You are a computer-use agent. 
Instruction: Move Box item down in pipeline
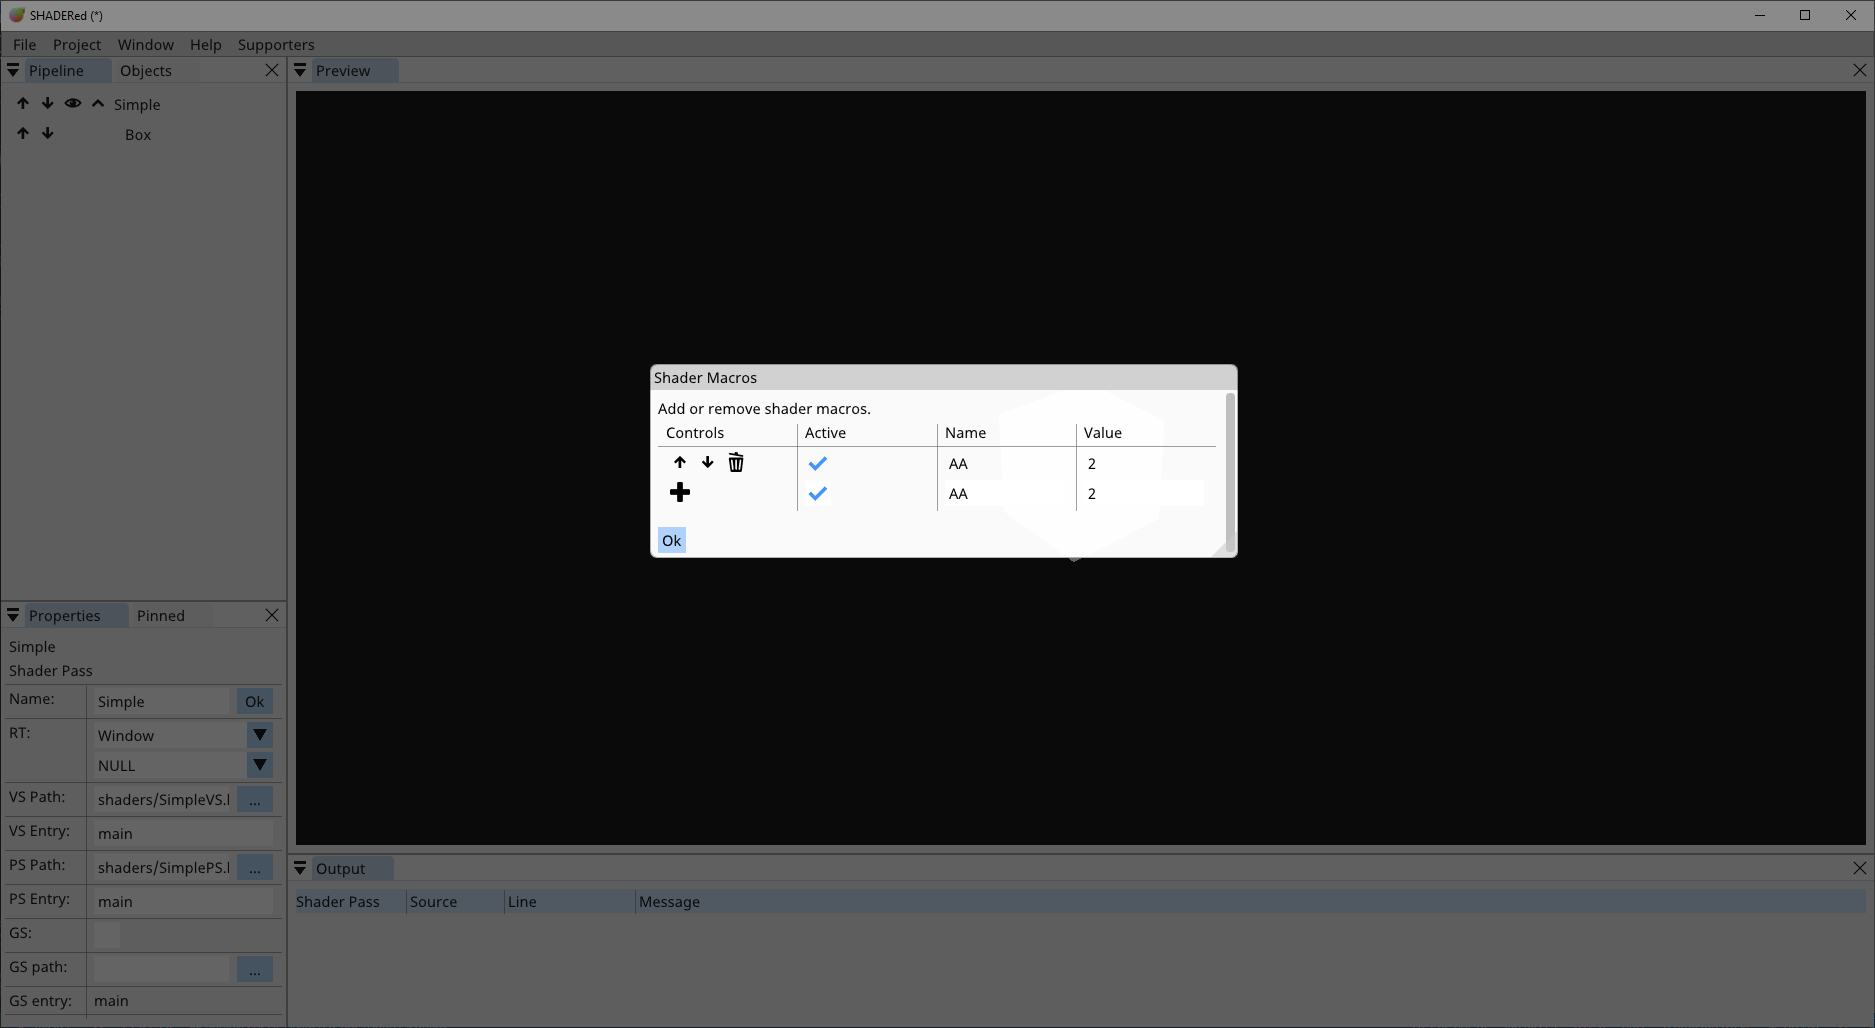pos(48,133)
